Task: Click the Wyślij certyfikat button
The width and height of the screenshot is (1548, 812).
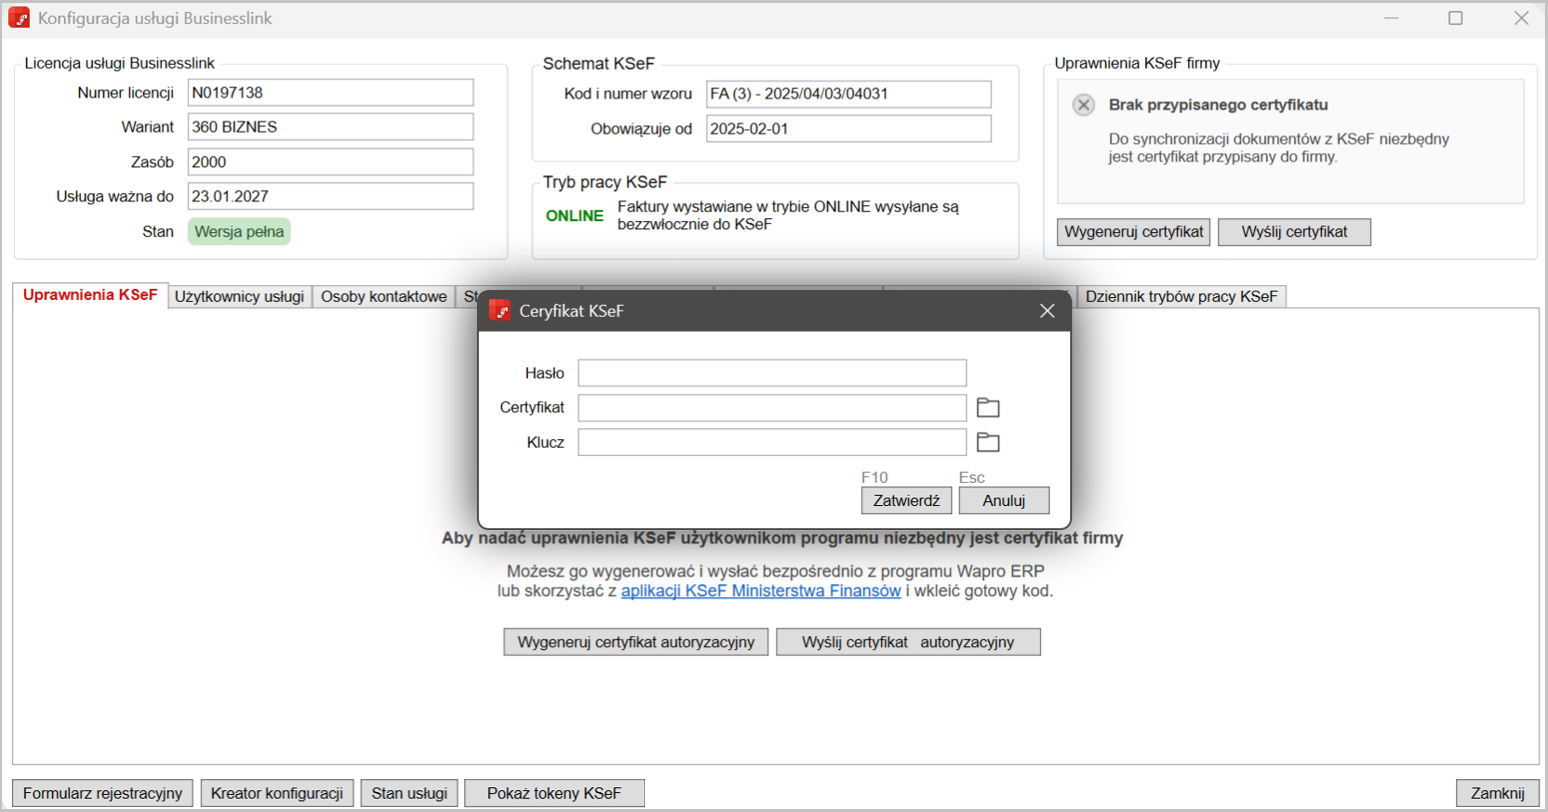Action: tap(1294, 232)
